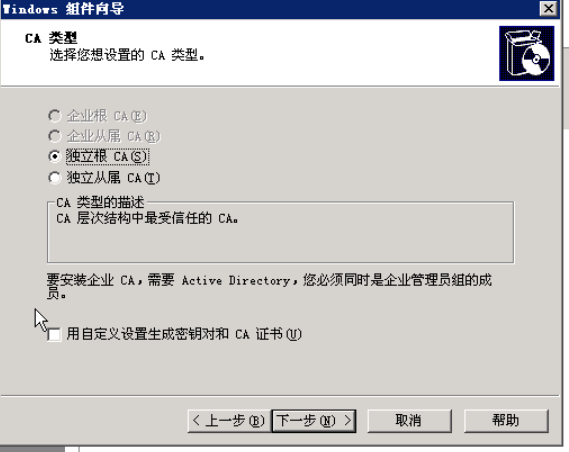Continue with the 下一步(N) button
Viewport: 569px width, 452px height.
pos(314,421)
